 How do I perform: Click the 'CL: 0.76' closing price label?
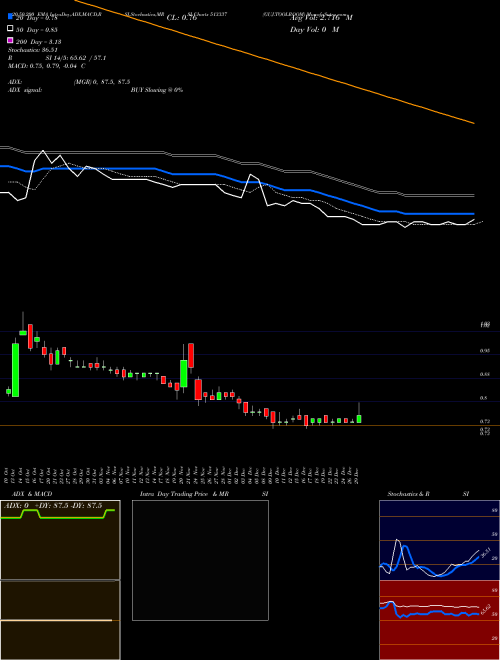[x=182, y=18]
